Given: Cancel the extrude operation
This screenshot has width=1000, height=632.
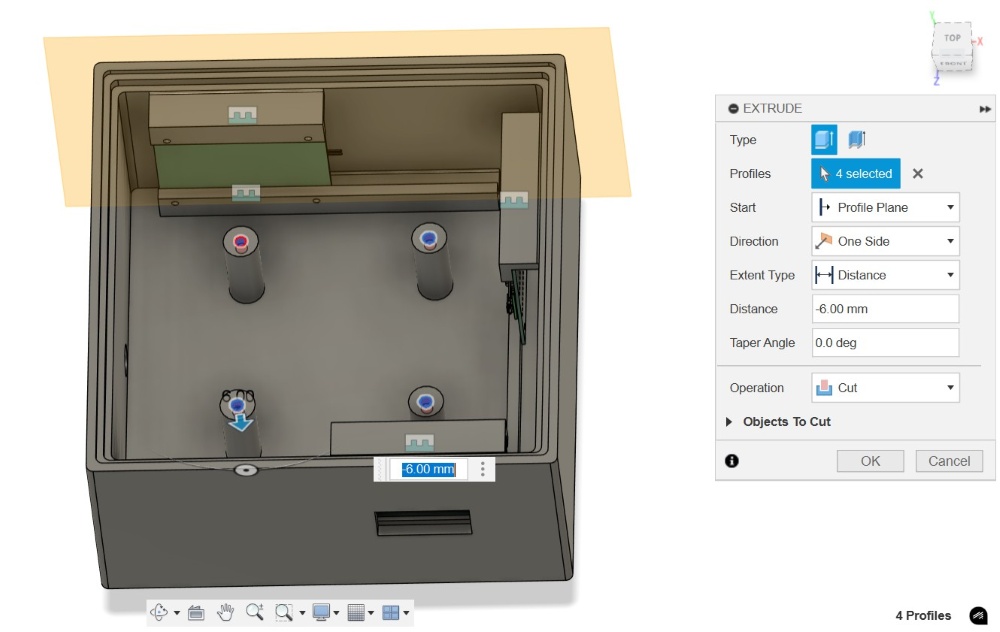Looking at the screenshot, I should [x=949, y=461].
